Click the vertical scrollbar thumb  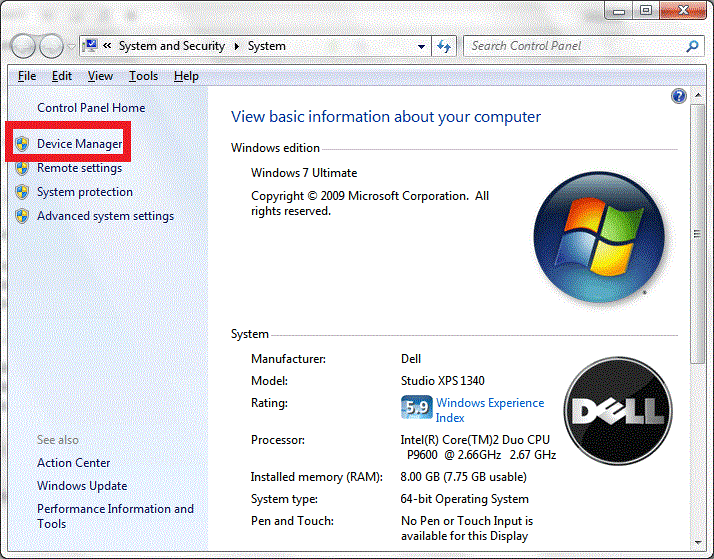(697, 234)
